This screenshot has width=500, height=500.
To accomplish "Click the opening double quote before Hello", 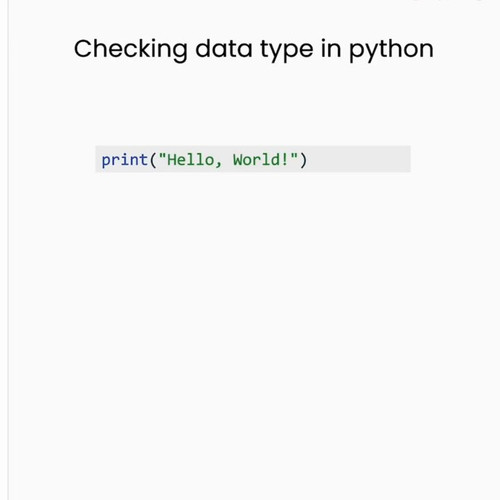I will click(162, 157).
